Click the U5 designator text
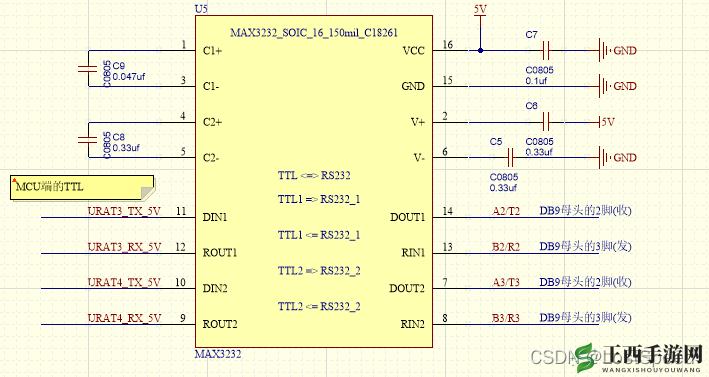Viewport: 709px width, 377px height. coord(201,9)
